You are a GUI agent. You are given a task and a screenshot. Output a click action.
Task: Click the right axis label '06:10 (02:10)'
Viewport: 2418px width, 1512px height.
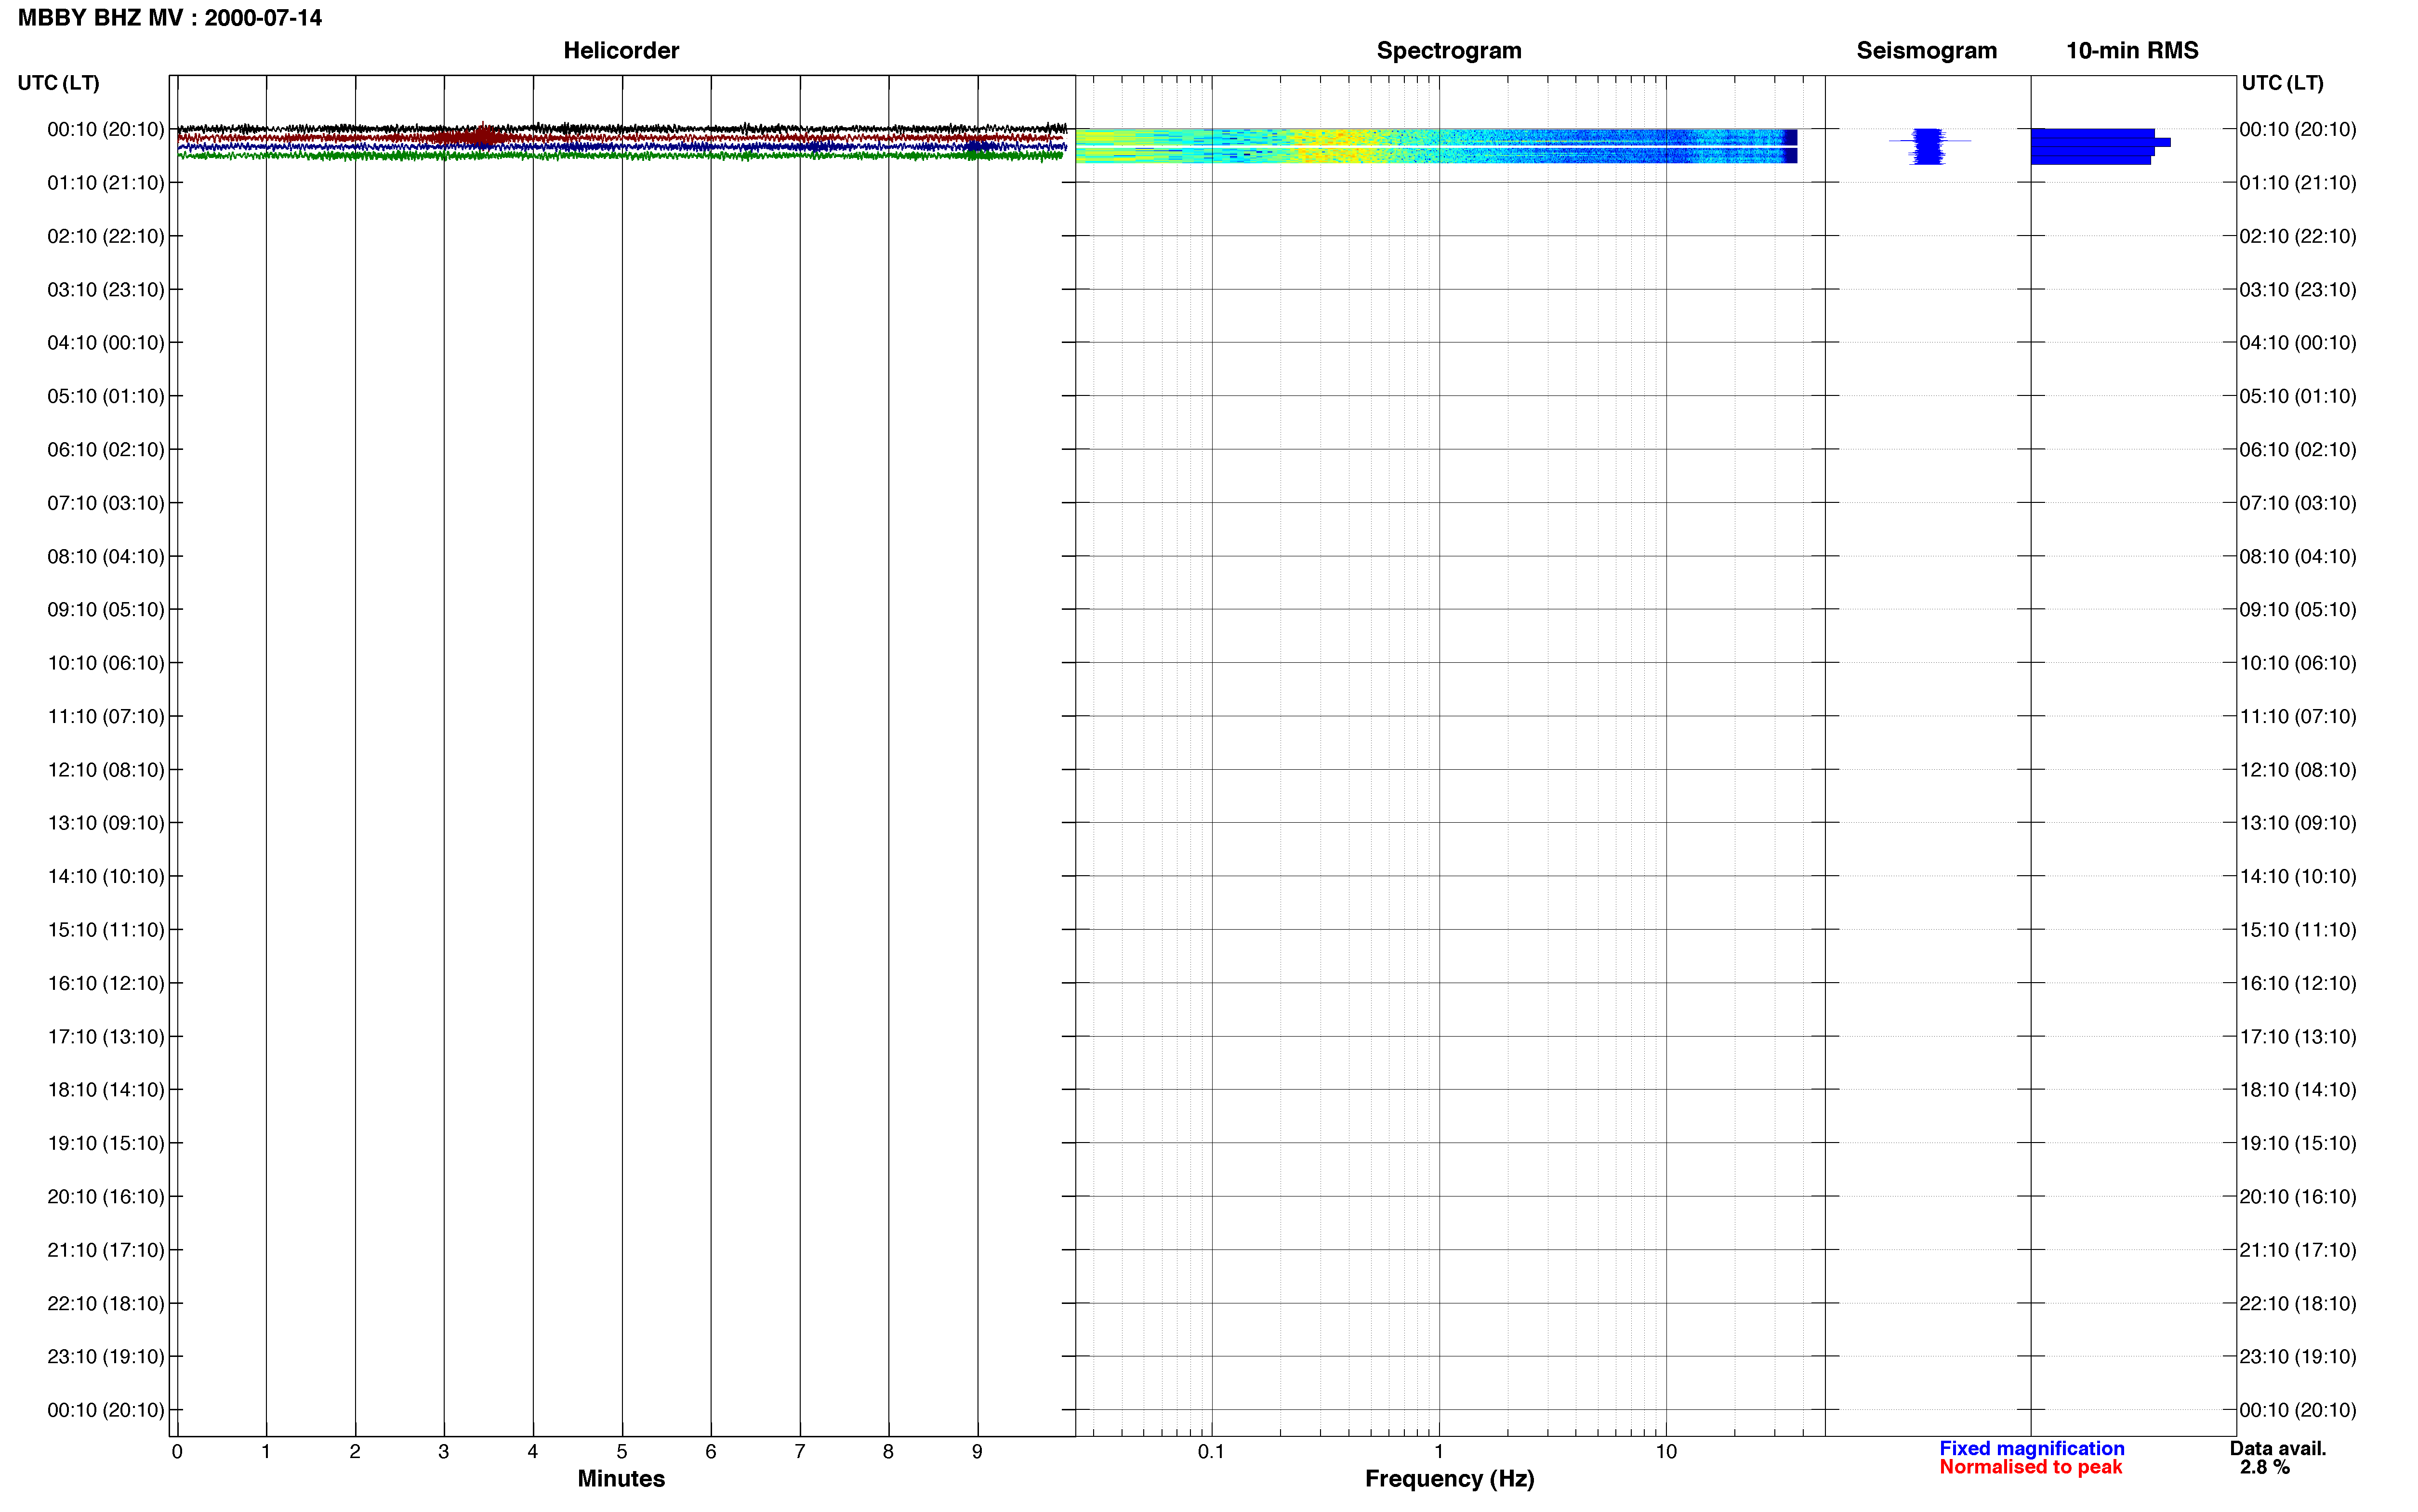click(x=2298, y=450)
